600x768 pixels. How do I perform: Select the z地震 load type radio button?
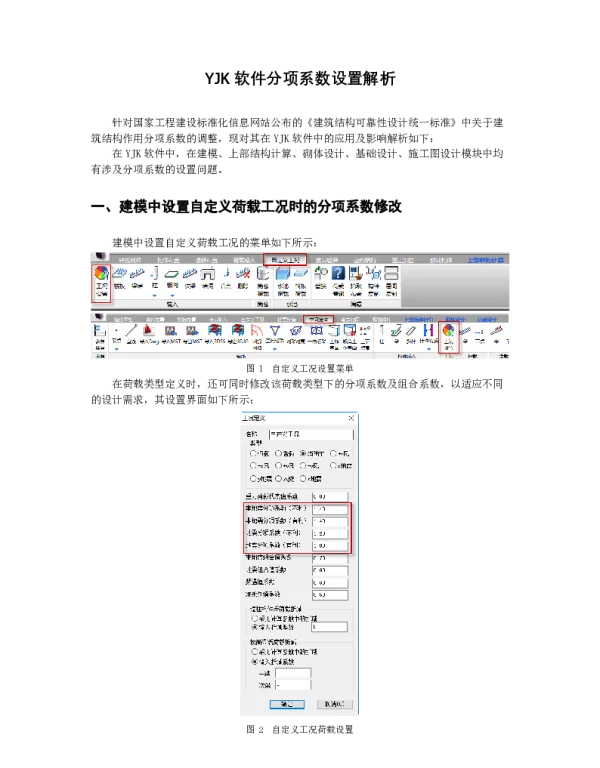click(304, 478)
